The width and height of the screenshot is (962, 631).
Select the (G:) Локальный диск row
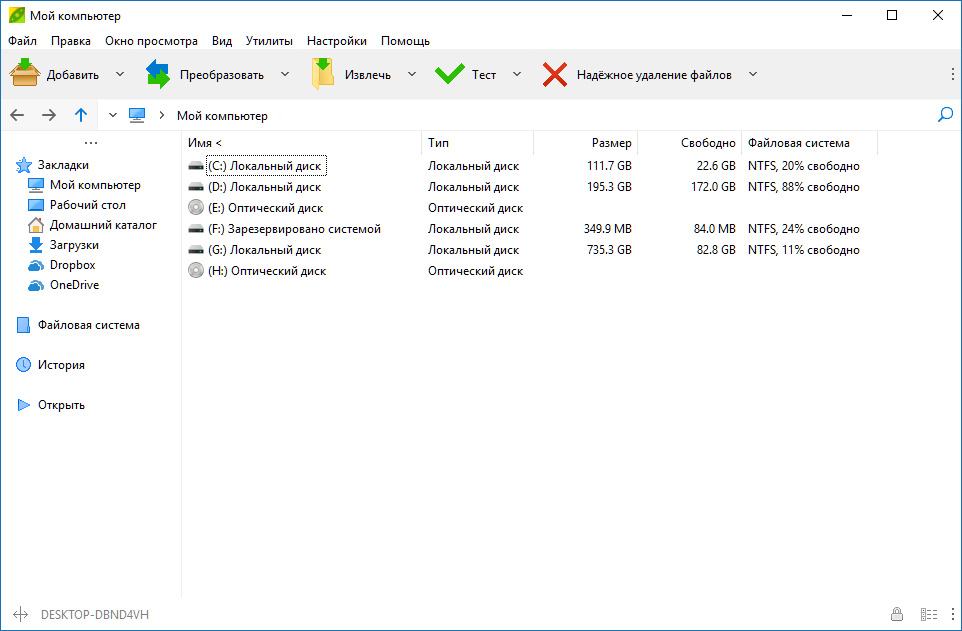(x=523, y=250)
